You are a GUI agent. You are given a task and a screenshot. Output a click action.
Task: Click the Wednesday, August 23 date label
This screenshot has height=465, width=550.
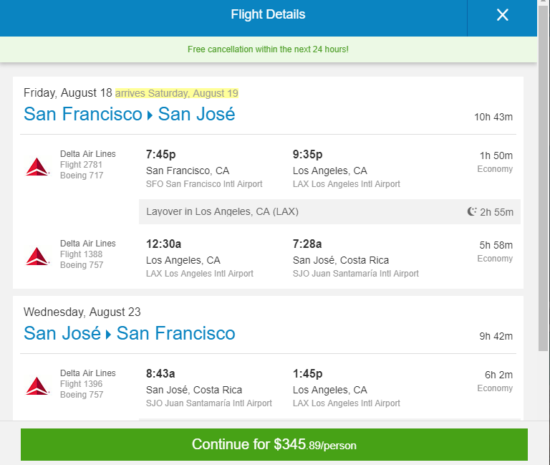point(82,312)
